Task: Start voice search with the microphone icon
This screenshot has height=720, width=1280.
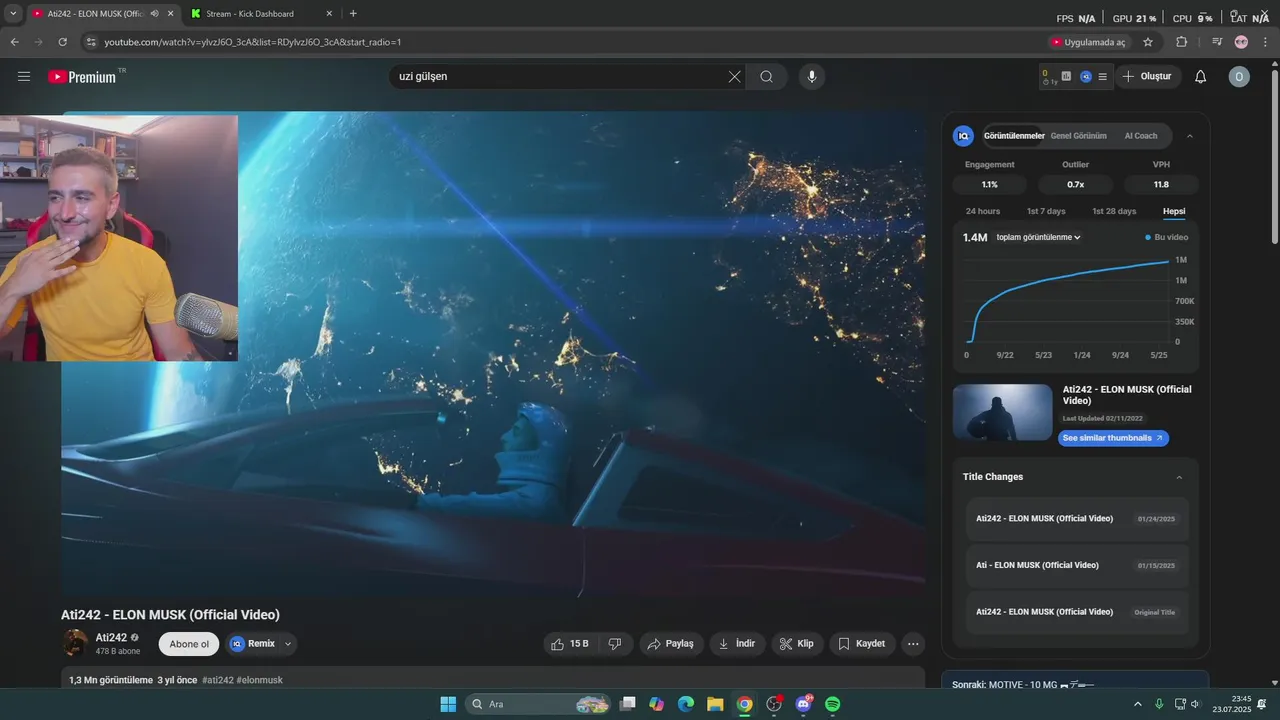Action: (811, 76)
